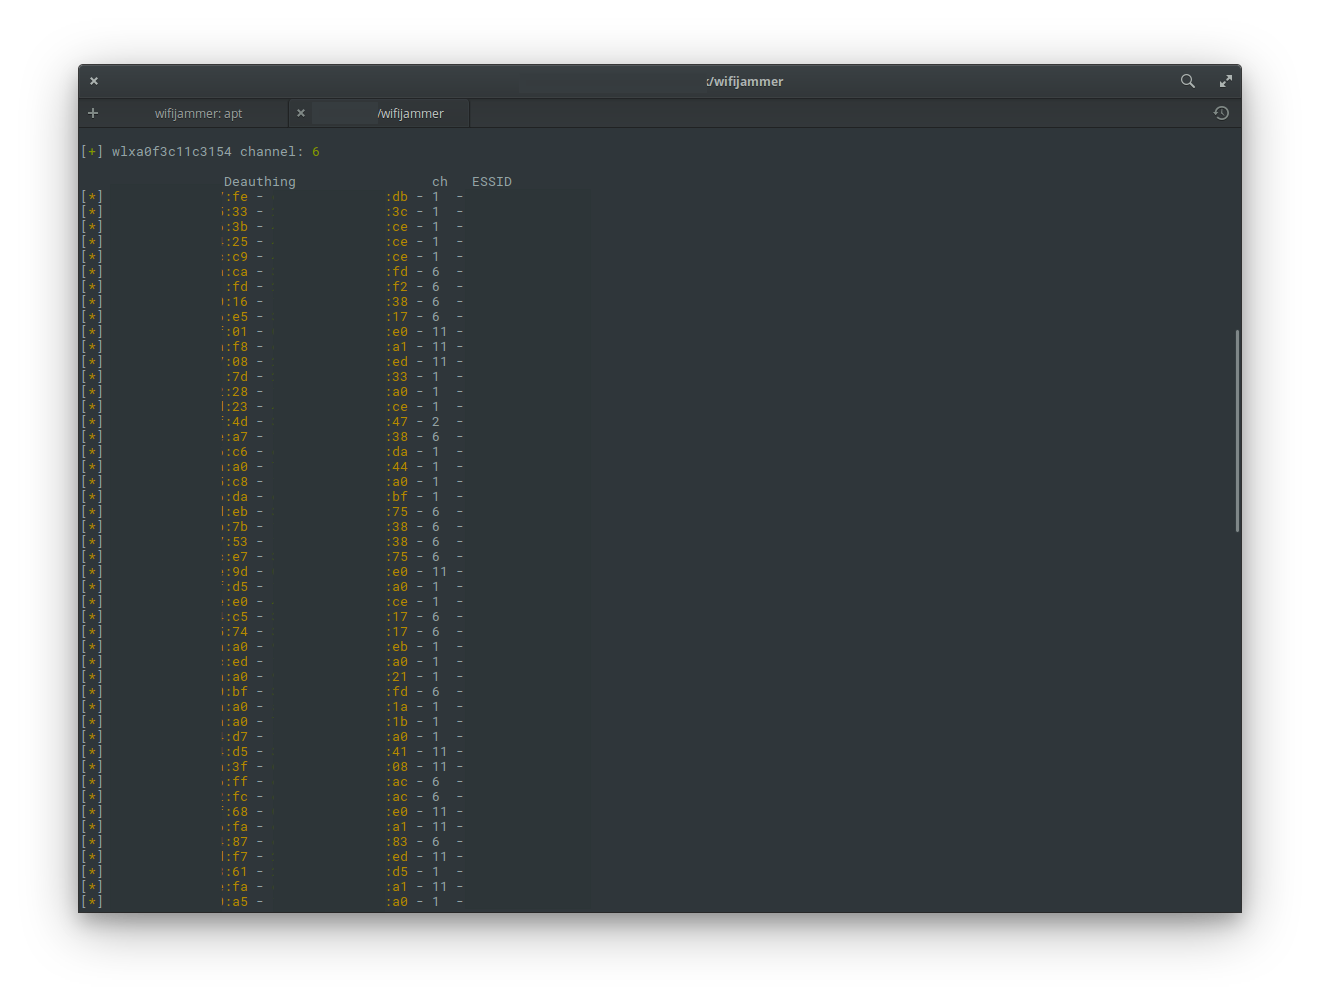This screenshot has width=1320, height=1005.
Task: Toggle fullscreen with the expand arrows icon
Action: [x=1225, y=81]
